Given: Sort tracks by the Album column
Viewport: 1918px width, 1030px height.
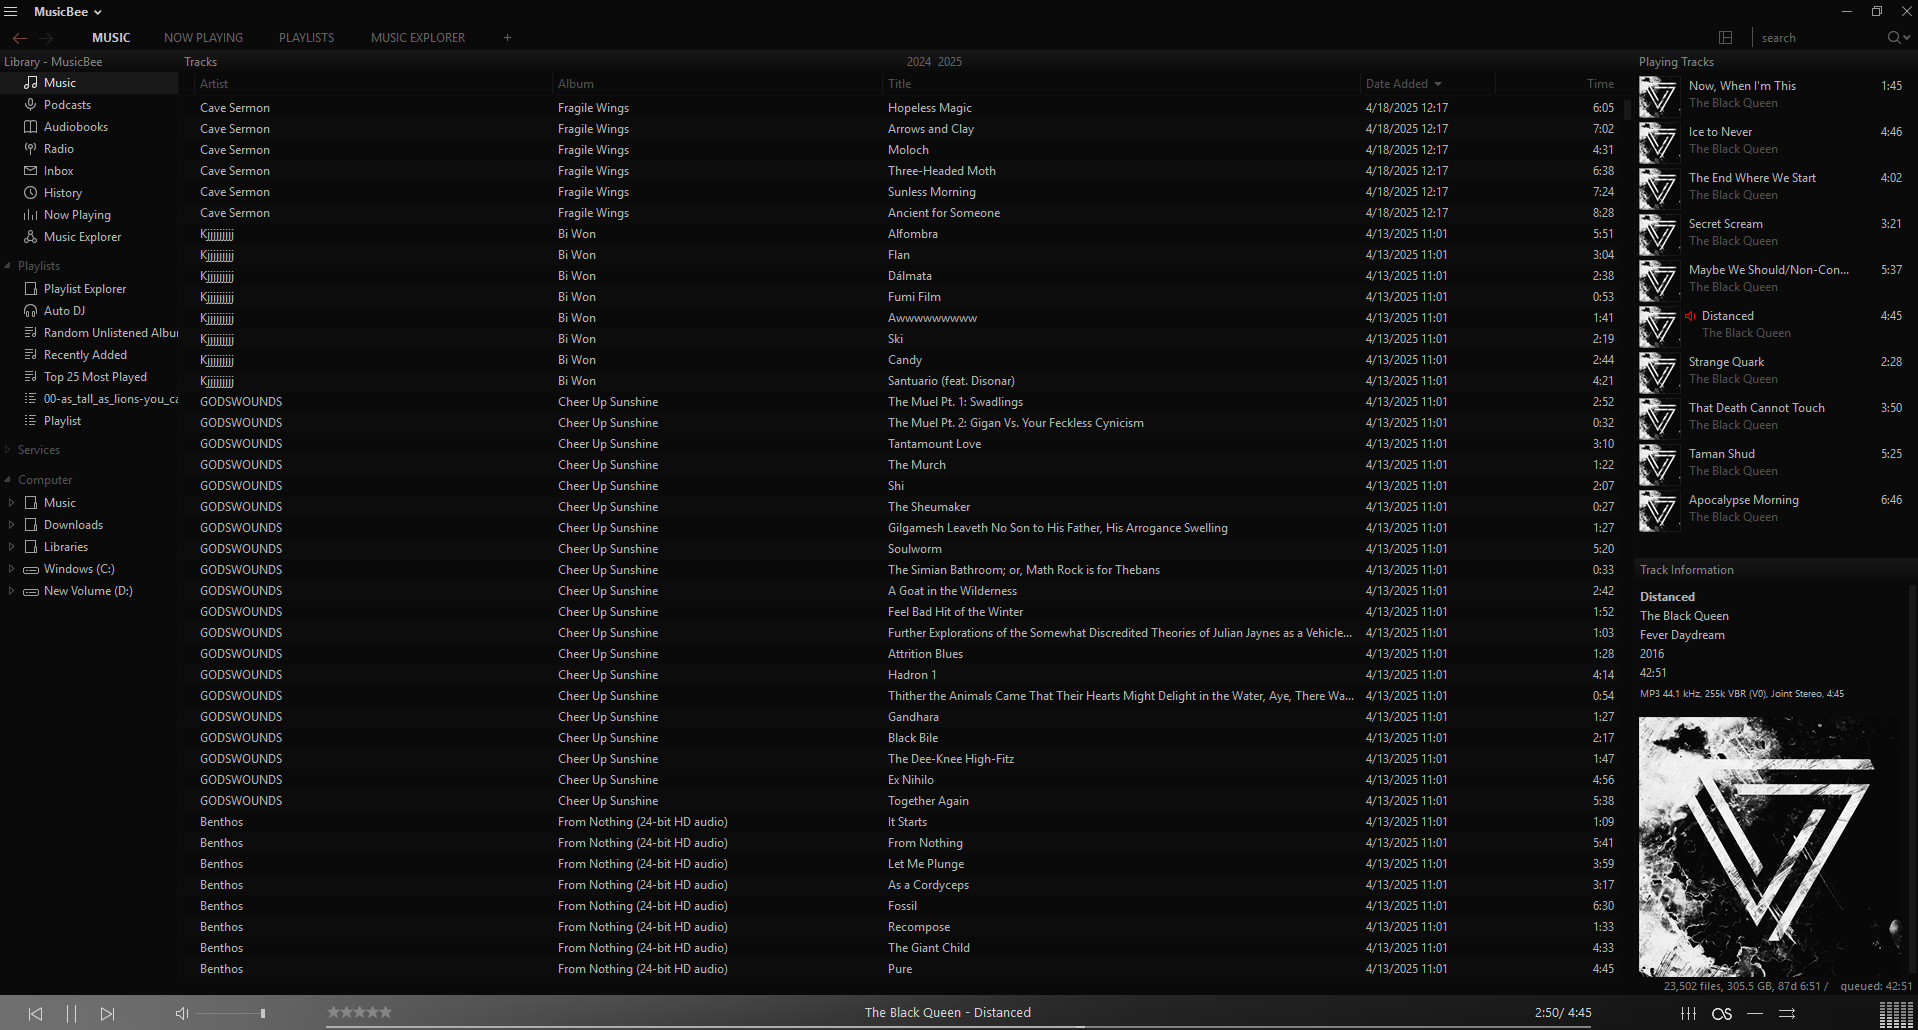Looking at the screenshot, I should [717, 84].
